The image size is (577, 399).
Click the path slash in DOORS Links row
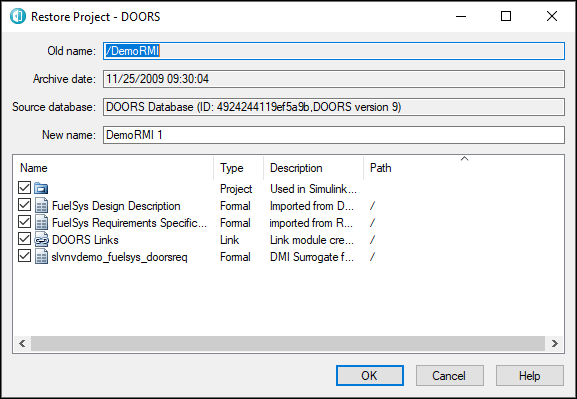coord(372,240)
